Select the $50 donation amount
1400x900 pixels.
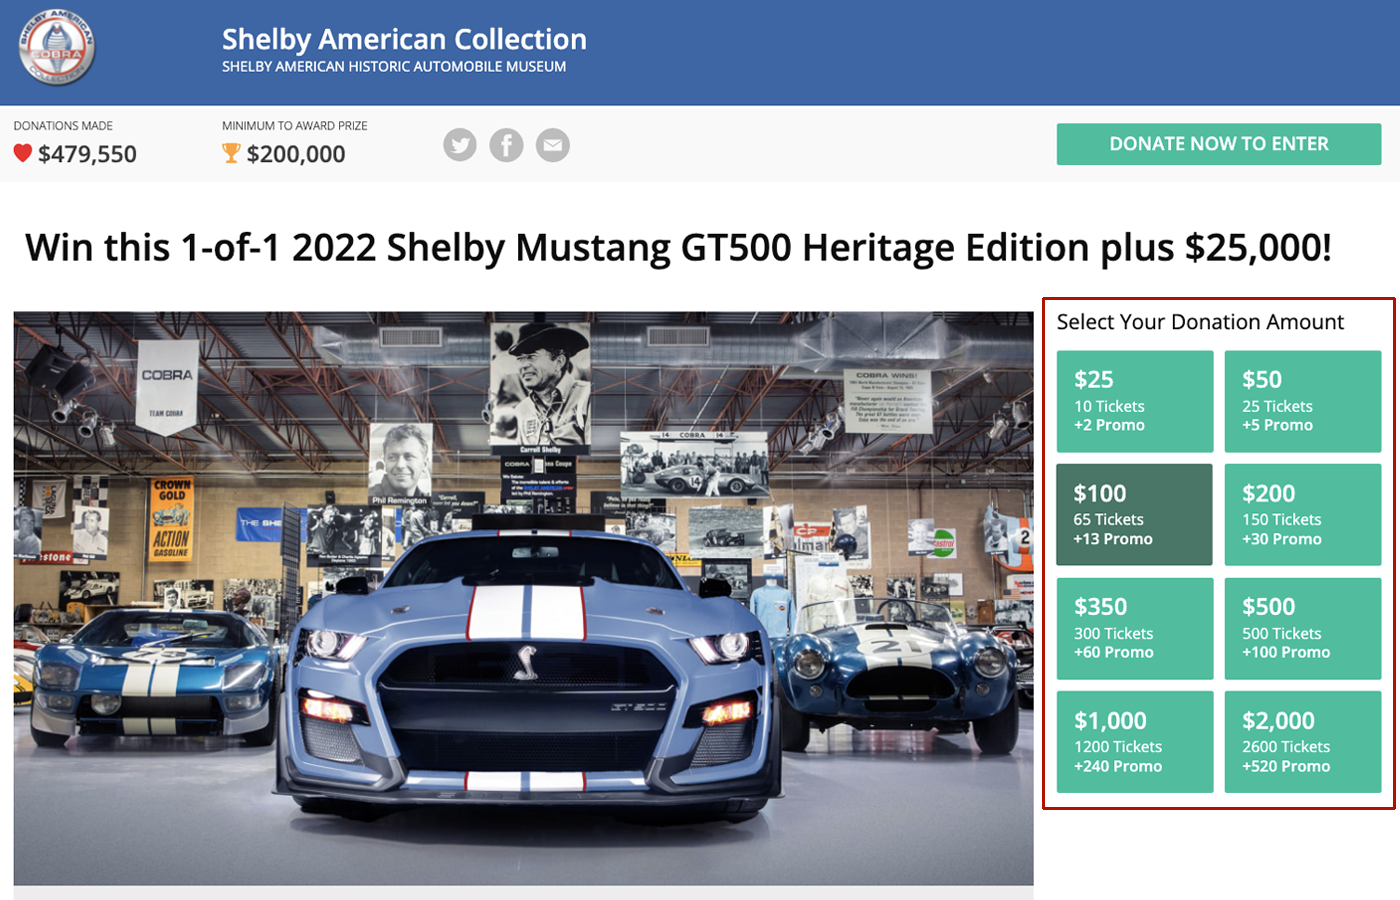(x=1303, y=400)
